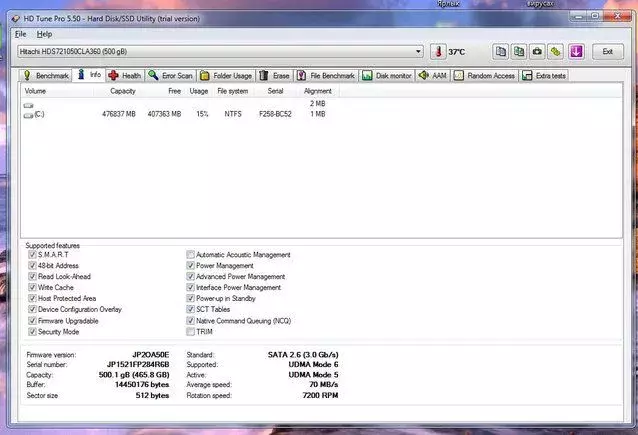
Task: Click the Exit button
Action: (x=607, y=52)
